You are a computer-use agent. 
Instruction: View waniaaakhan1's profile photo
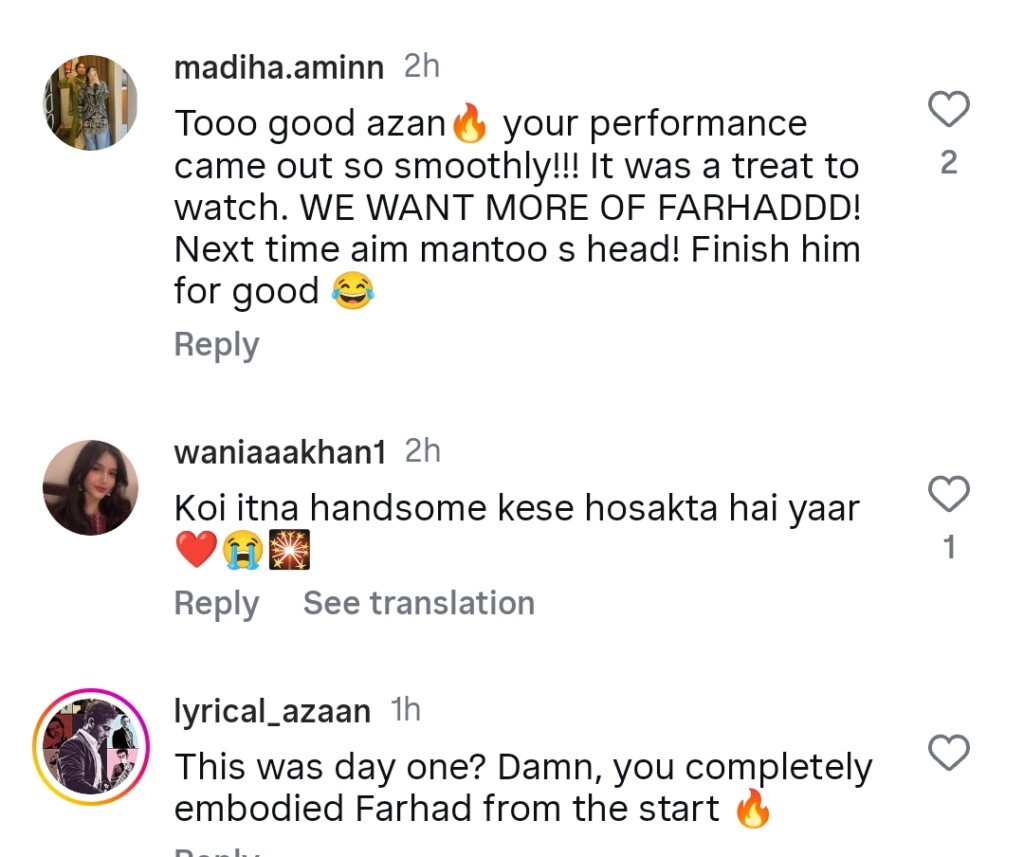[90, 487]
